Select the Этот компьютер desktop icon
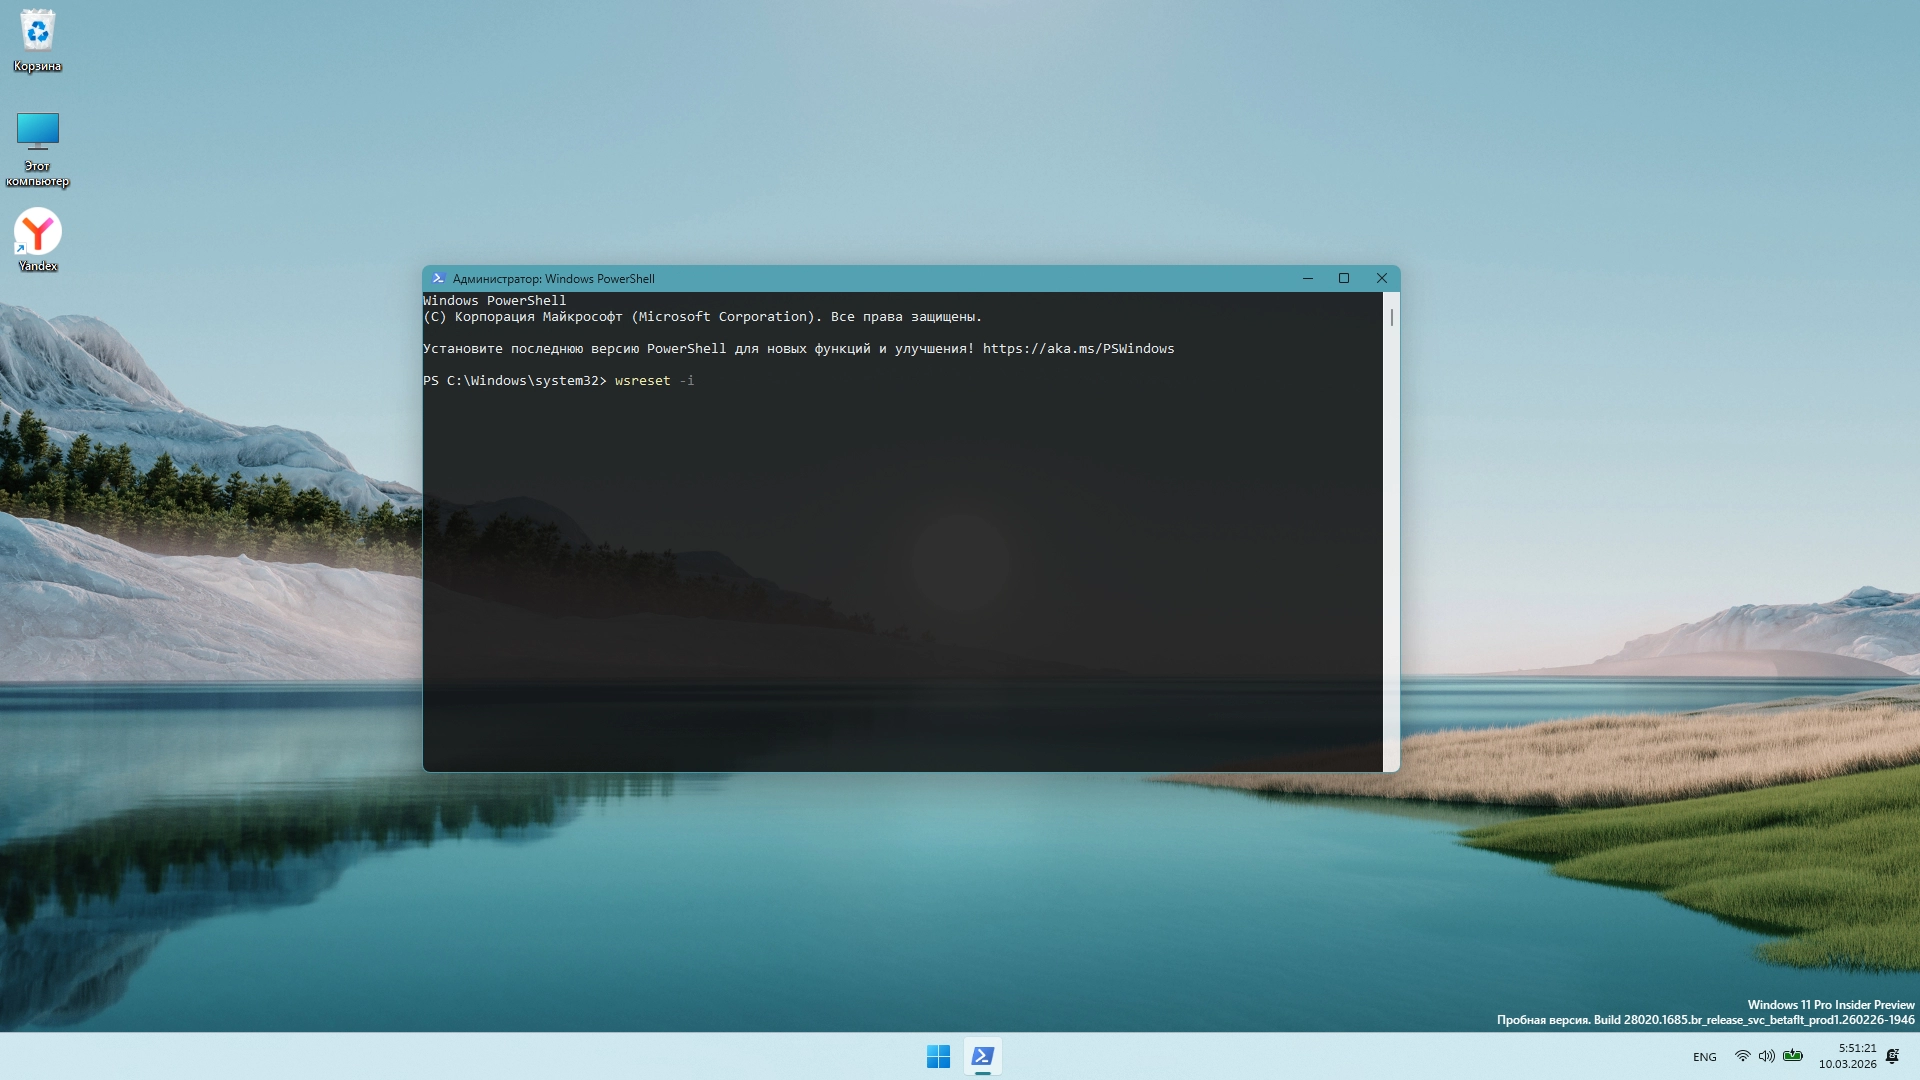 (37, 132)
